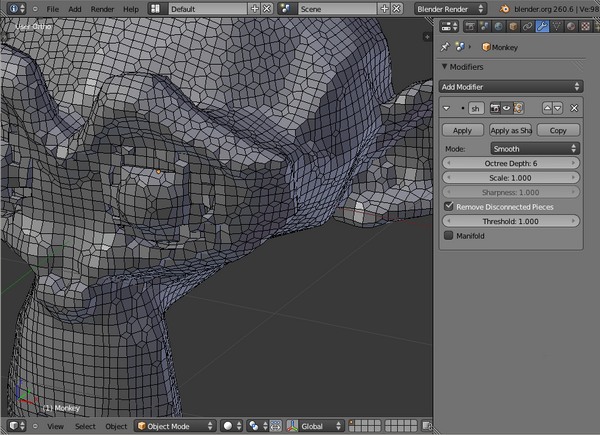This screenshot has width=600, height=435.
Task: Open the Render menu
Action: coord(102,9)
